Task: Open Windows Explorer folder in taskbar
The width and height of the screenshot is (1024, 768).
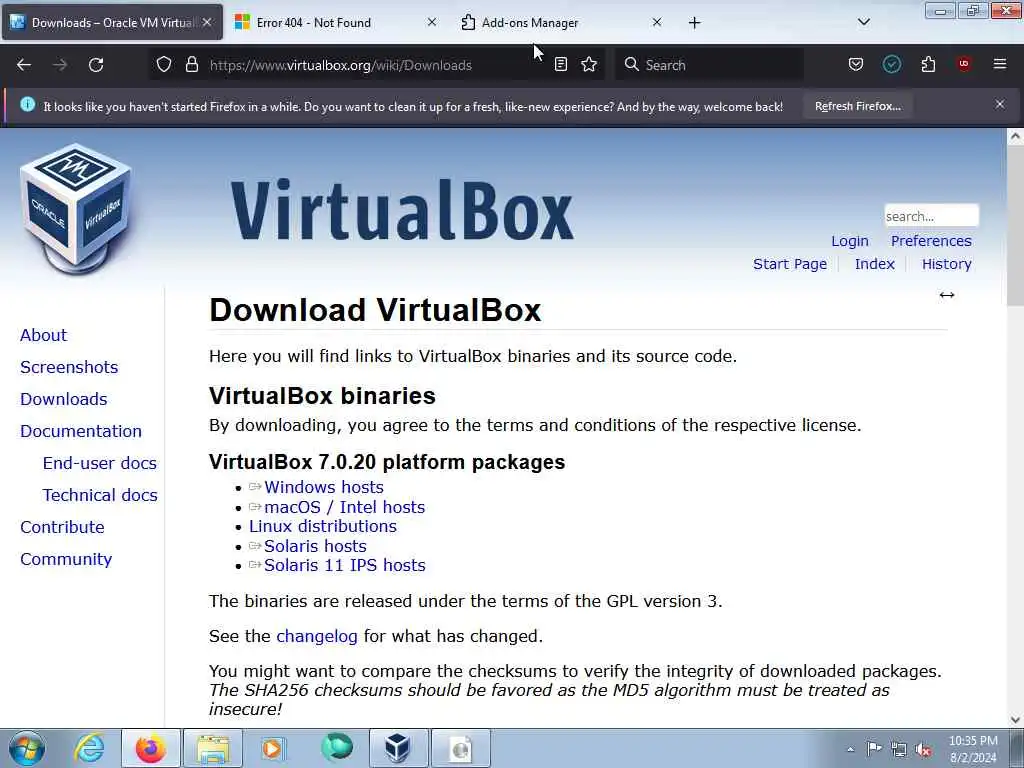Action: [213, 748]
